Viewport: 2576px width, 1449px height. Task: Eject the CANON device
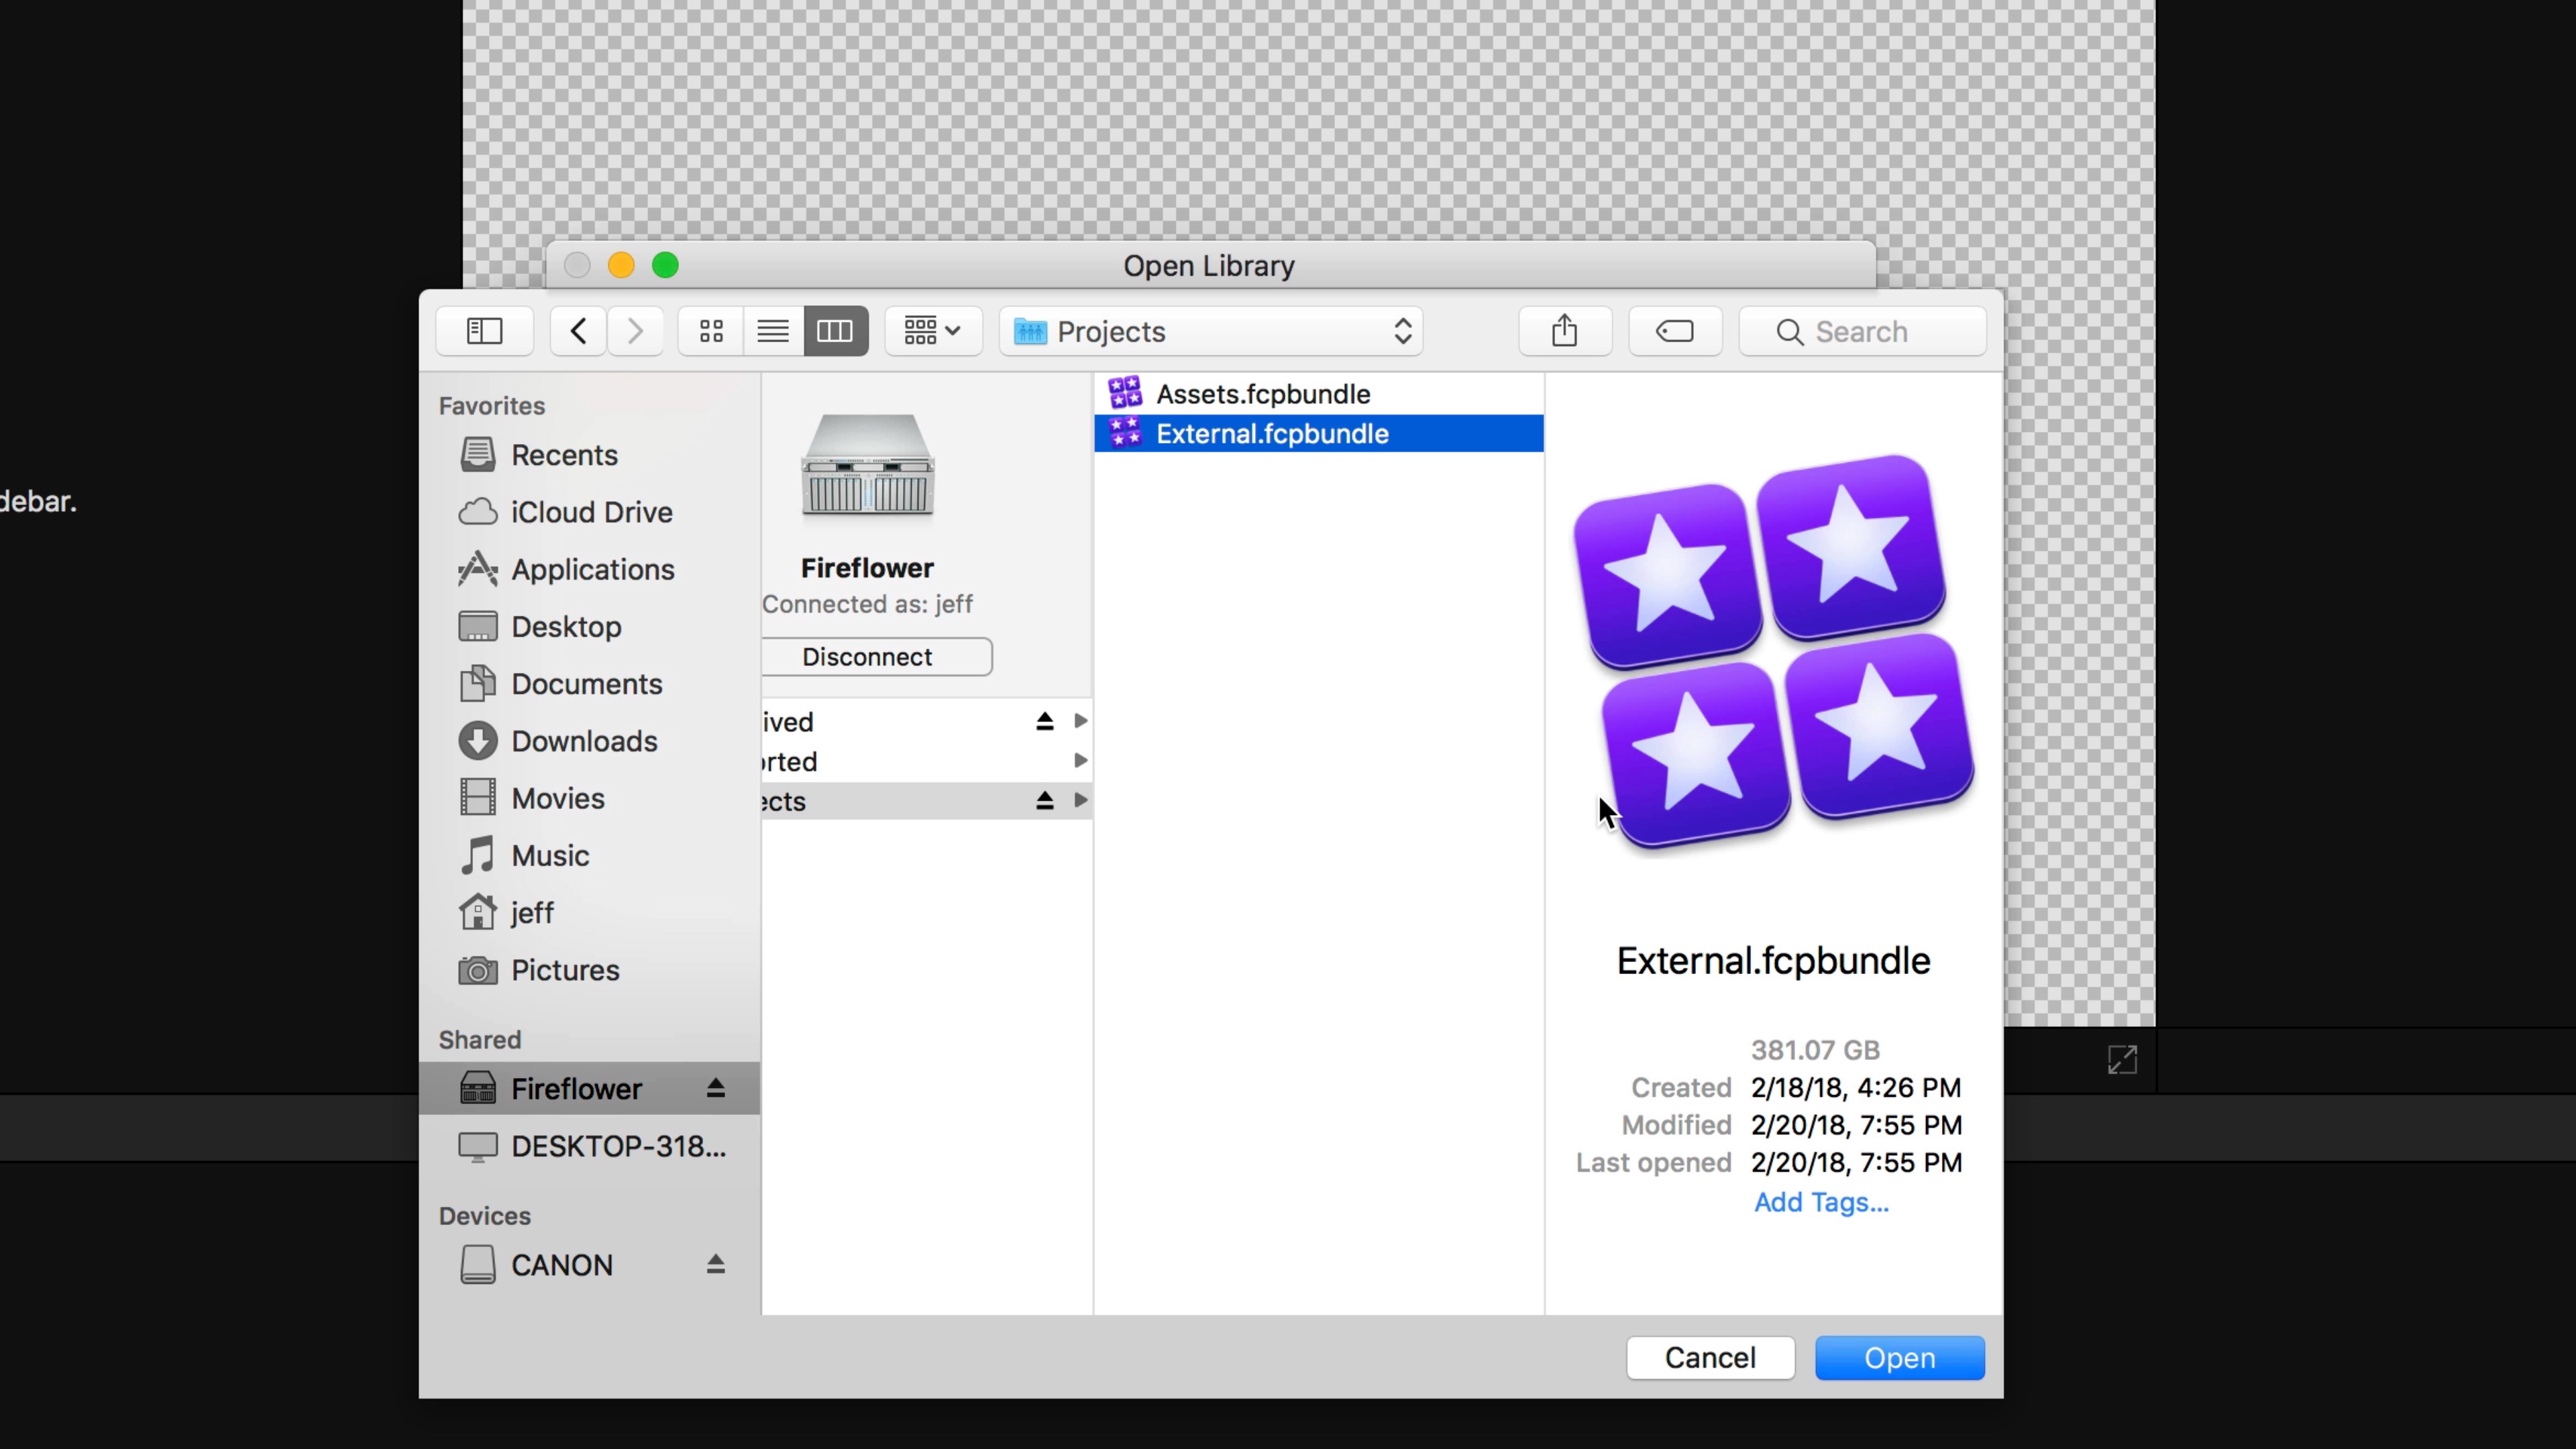point(715,1265)
